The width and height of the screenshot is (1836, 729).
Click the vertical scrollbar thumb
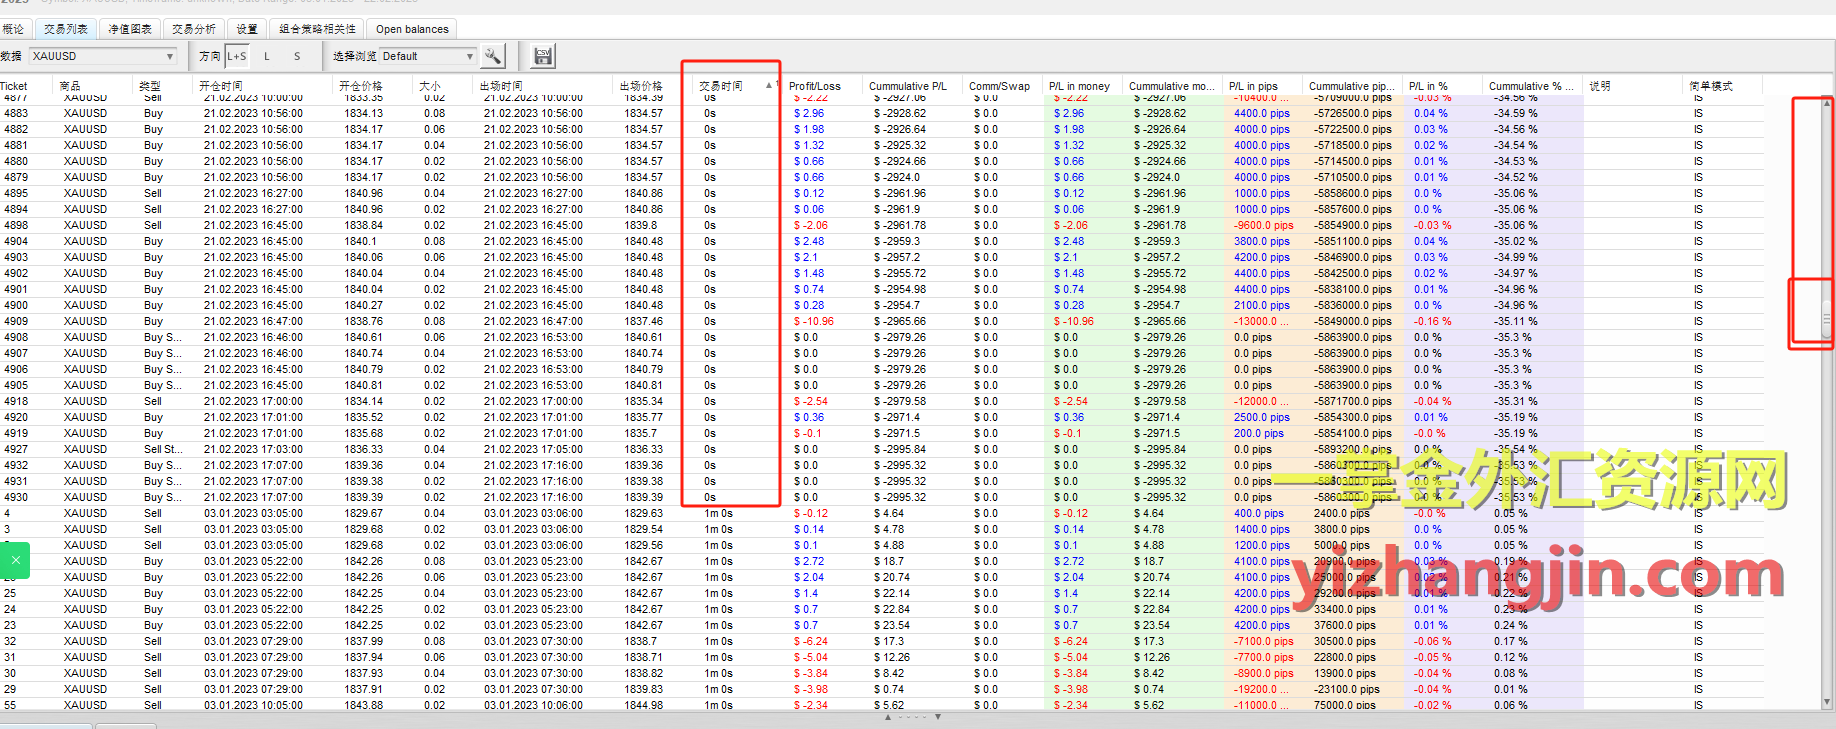pyautogui.click(x=1827, y=320)
